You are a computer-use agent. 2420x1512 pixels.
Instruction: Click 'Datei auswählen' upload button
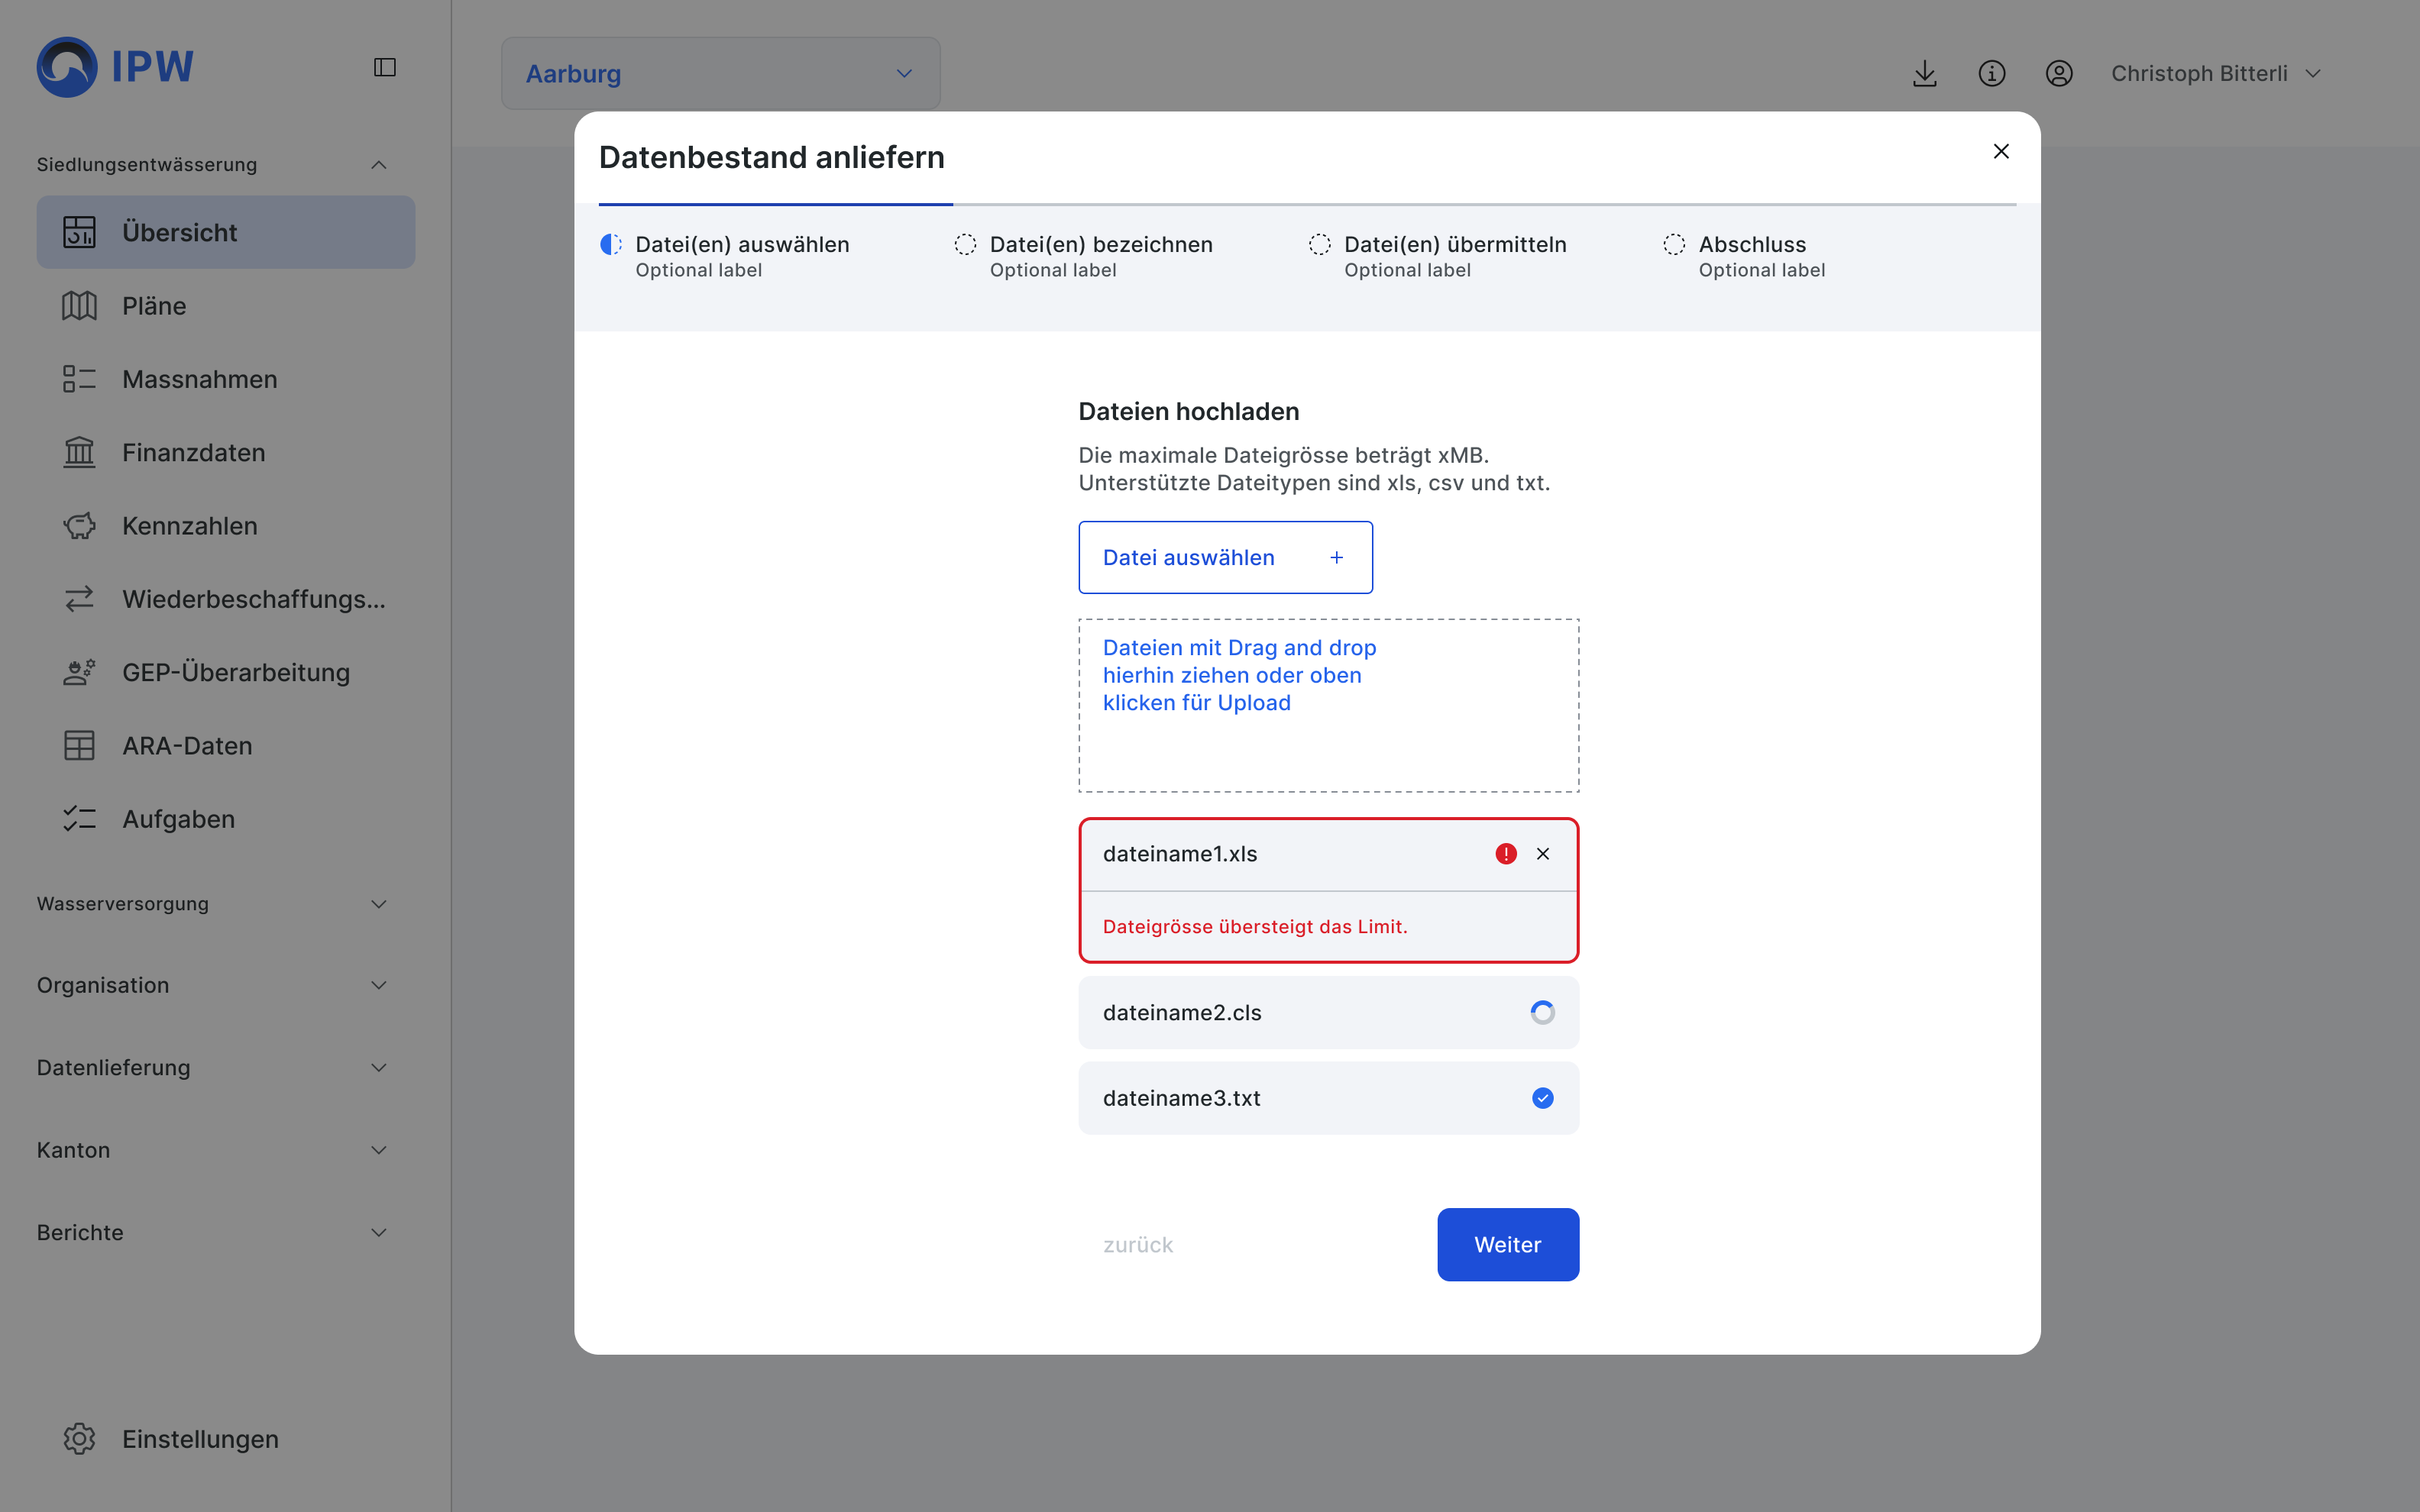[1224, 557]
